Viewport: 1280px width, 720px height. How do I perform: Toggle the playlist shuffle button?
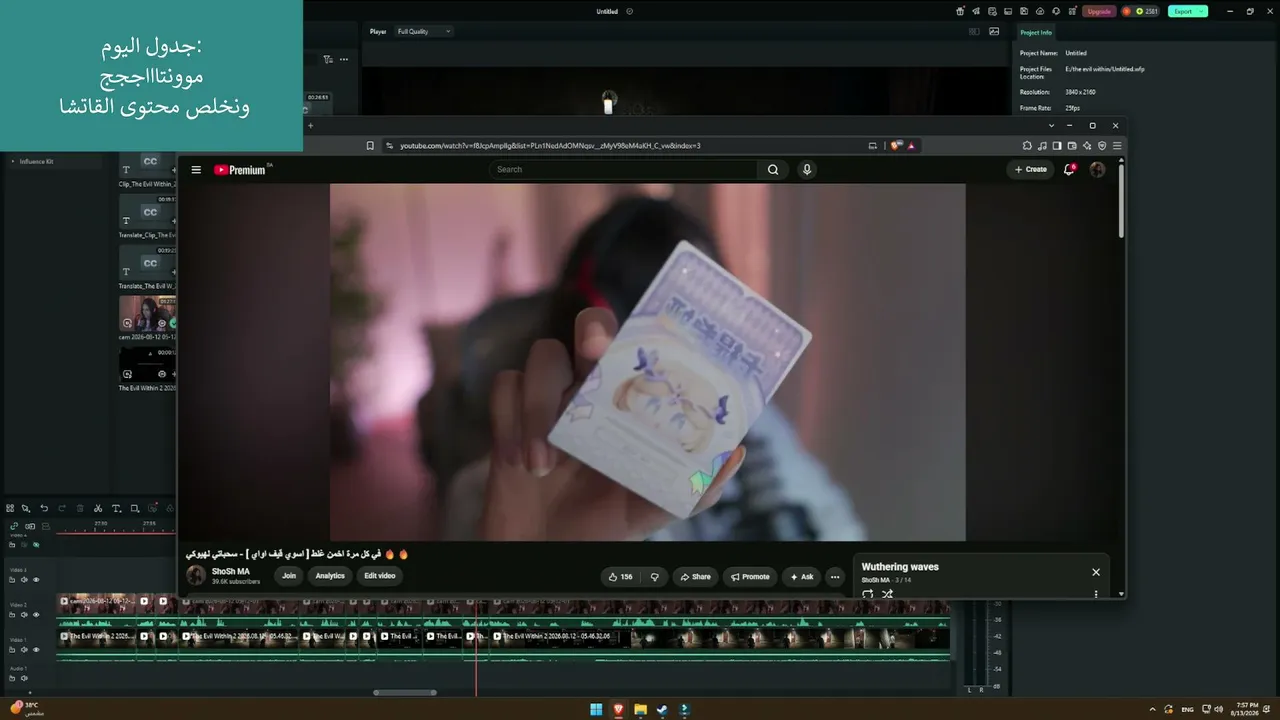tap(887, 594)
